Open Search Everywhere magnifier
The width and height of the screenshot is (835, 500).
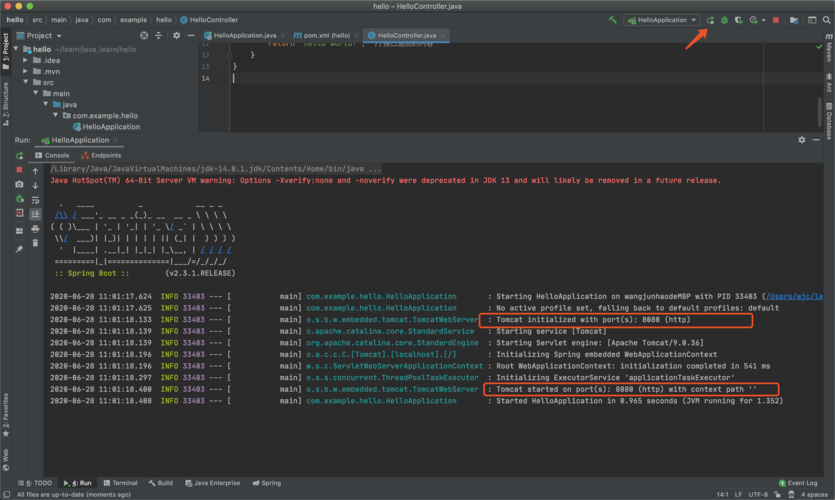(x=826, y=20)
